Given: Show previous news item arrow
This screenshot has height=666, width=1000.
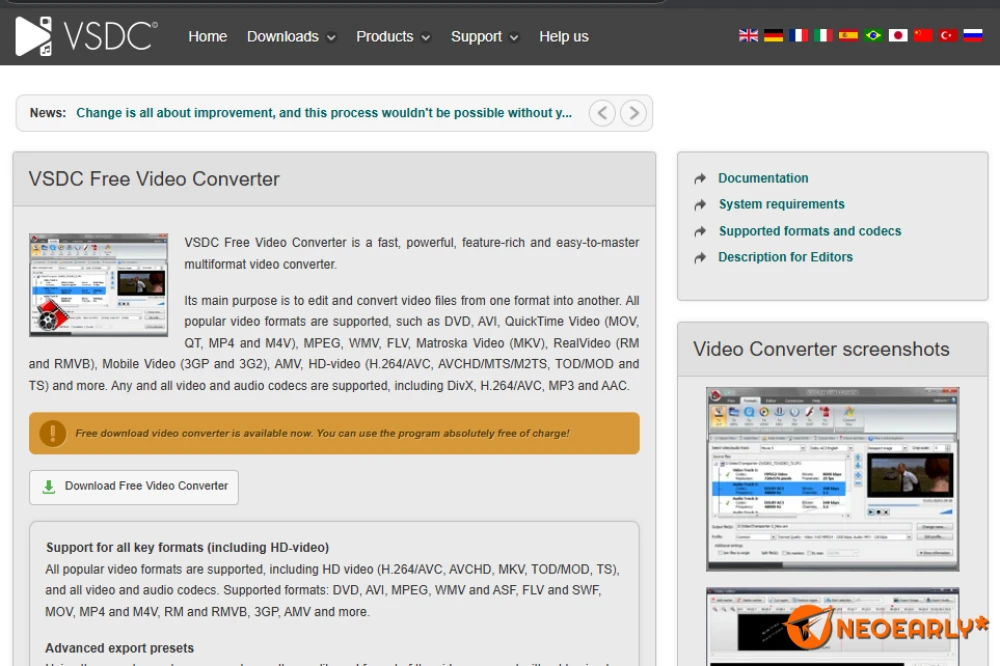Looking at the screenshot, I should click(x=602, y=113).
